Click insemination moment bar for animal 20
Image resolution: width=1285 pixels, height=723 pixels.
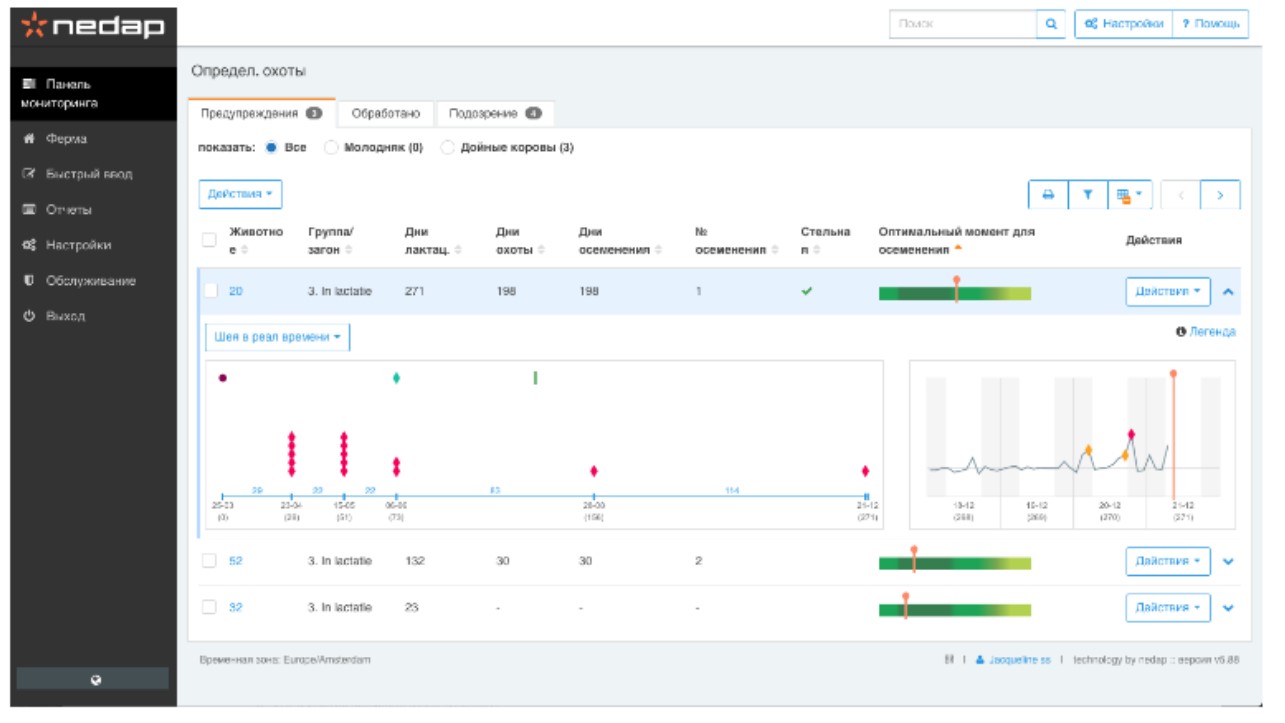(955, 293)
